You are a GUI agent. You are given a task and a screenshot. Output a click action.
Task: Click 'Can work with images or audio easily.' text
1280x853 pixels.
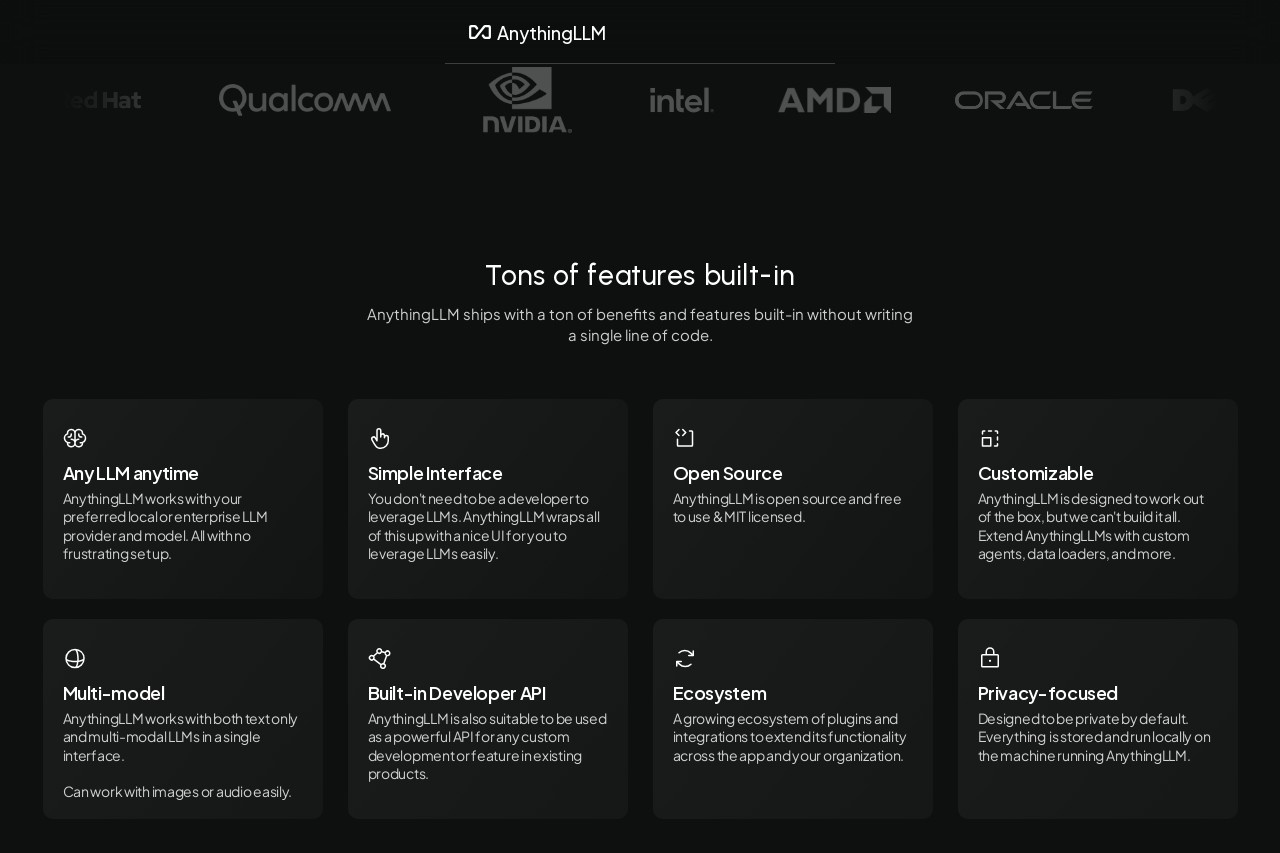(177, 792)
